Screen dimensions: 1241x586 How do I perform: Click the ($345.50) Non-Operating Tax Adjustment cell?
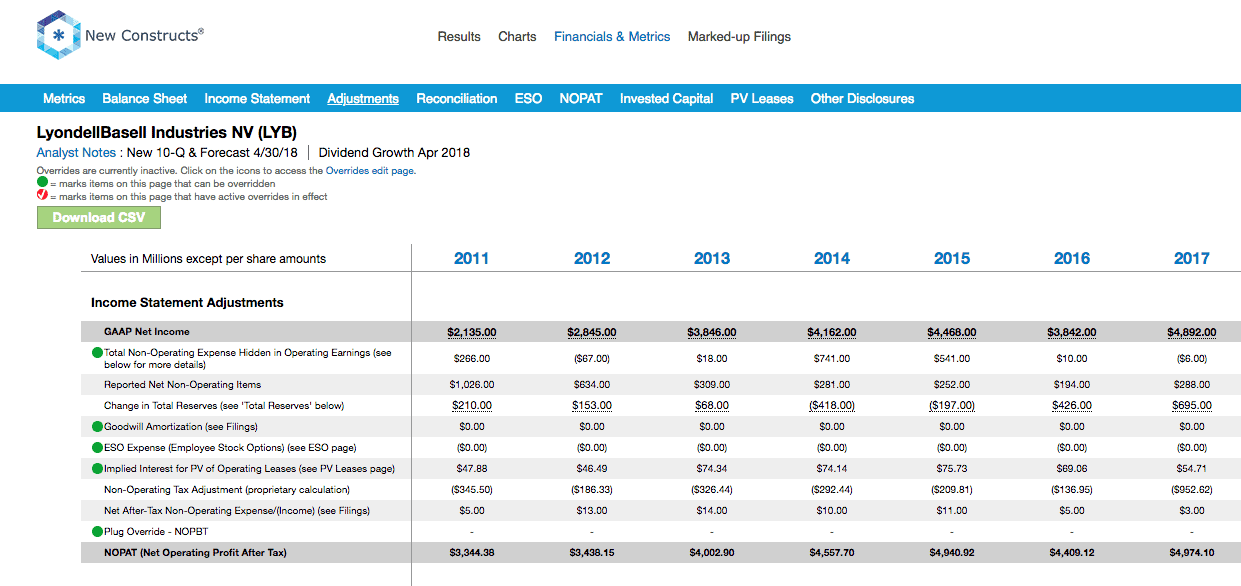pyautogui.click(x=472, y=490)
